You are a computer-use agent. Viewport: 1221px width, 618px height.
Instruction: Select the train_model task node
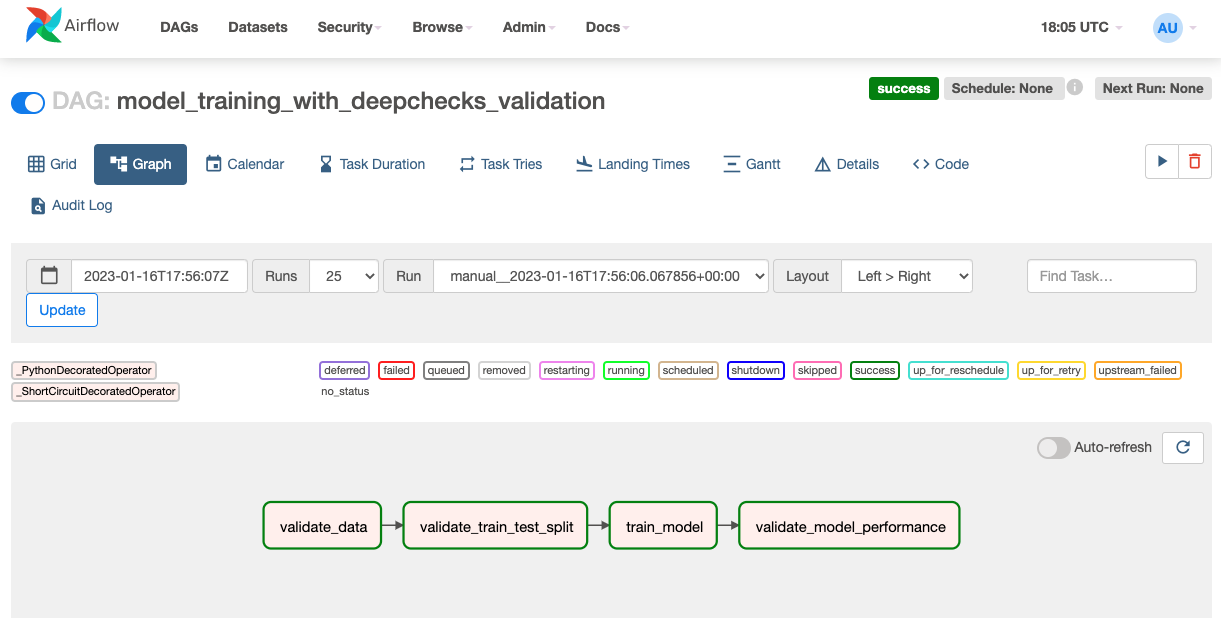tap(664, 526)
